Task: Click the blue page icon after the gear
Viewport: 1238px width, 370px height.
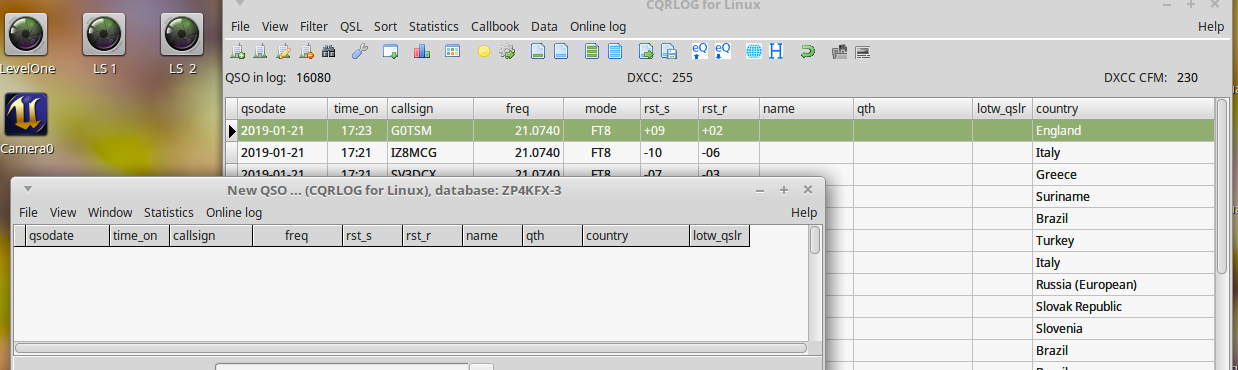Action: pyautogui.click(x=538, y=51)
